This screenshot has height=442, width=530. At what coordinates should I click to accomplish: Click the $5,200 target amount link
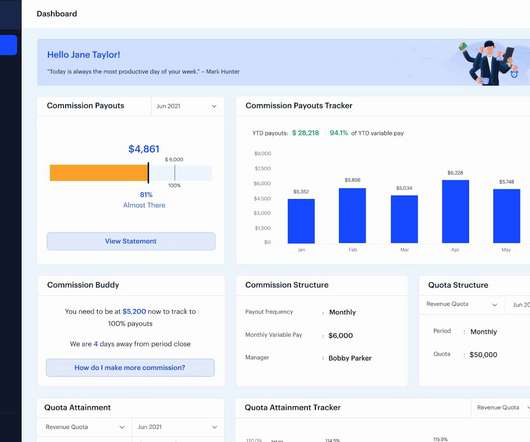(134, 311)
